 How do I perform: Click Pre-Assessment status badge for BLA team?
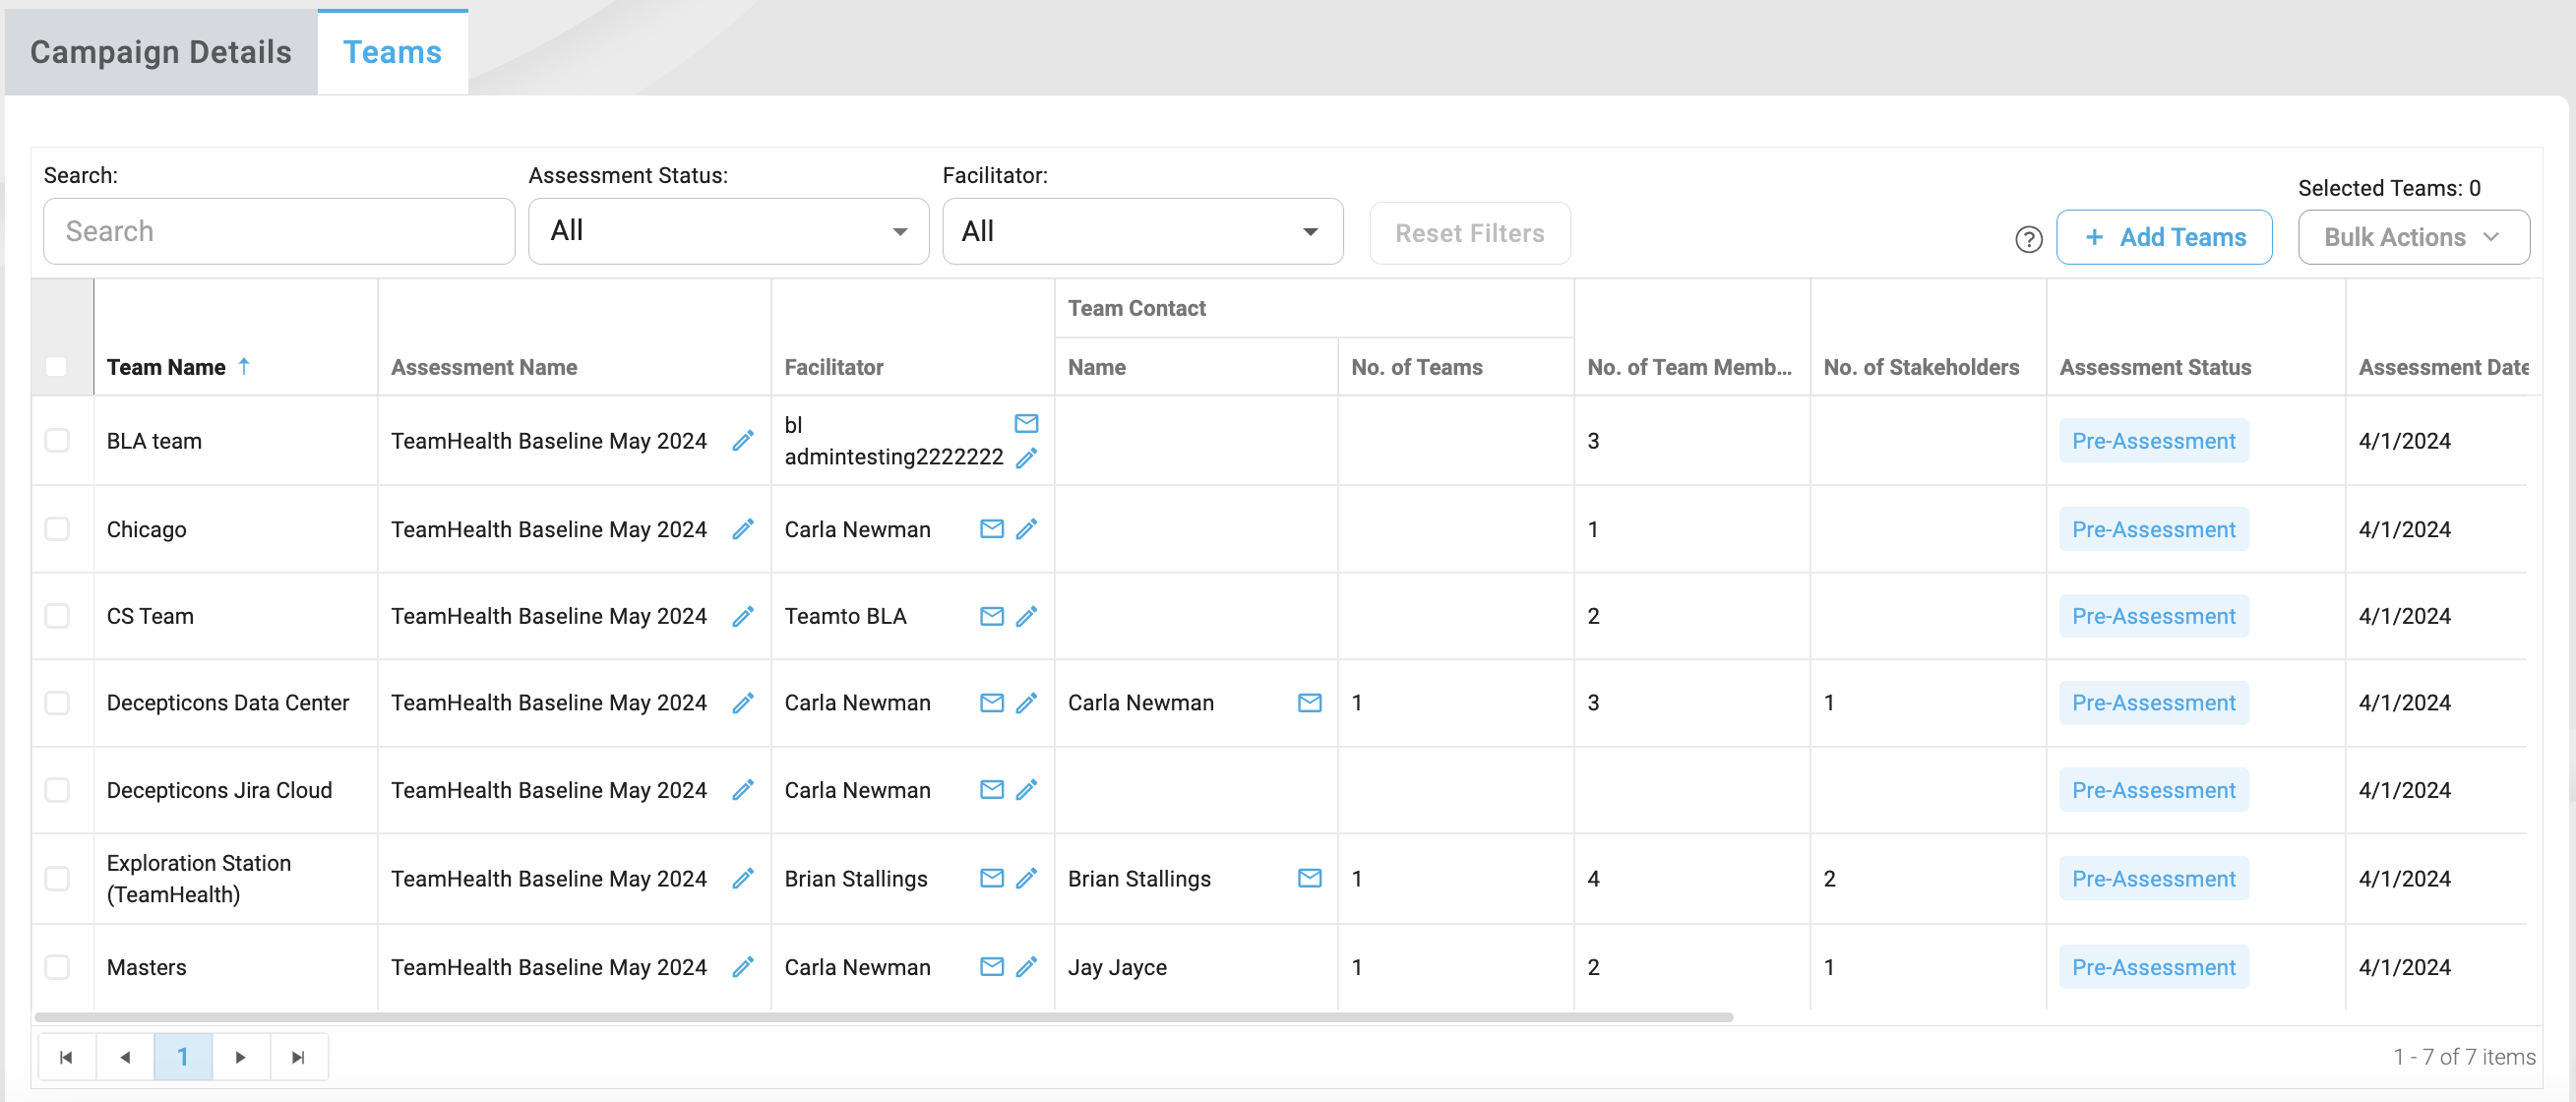[x=2153, y=441]
